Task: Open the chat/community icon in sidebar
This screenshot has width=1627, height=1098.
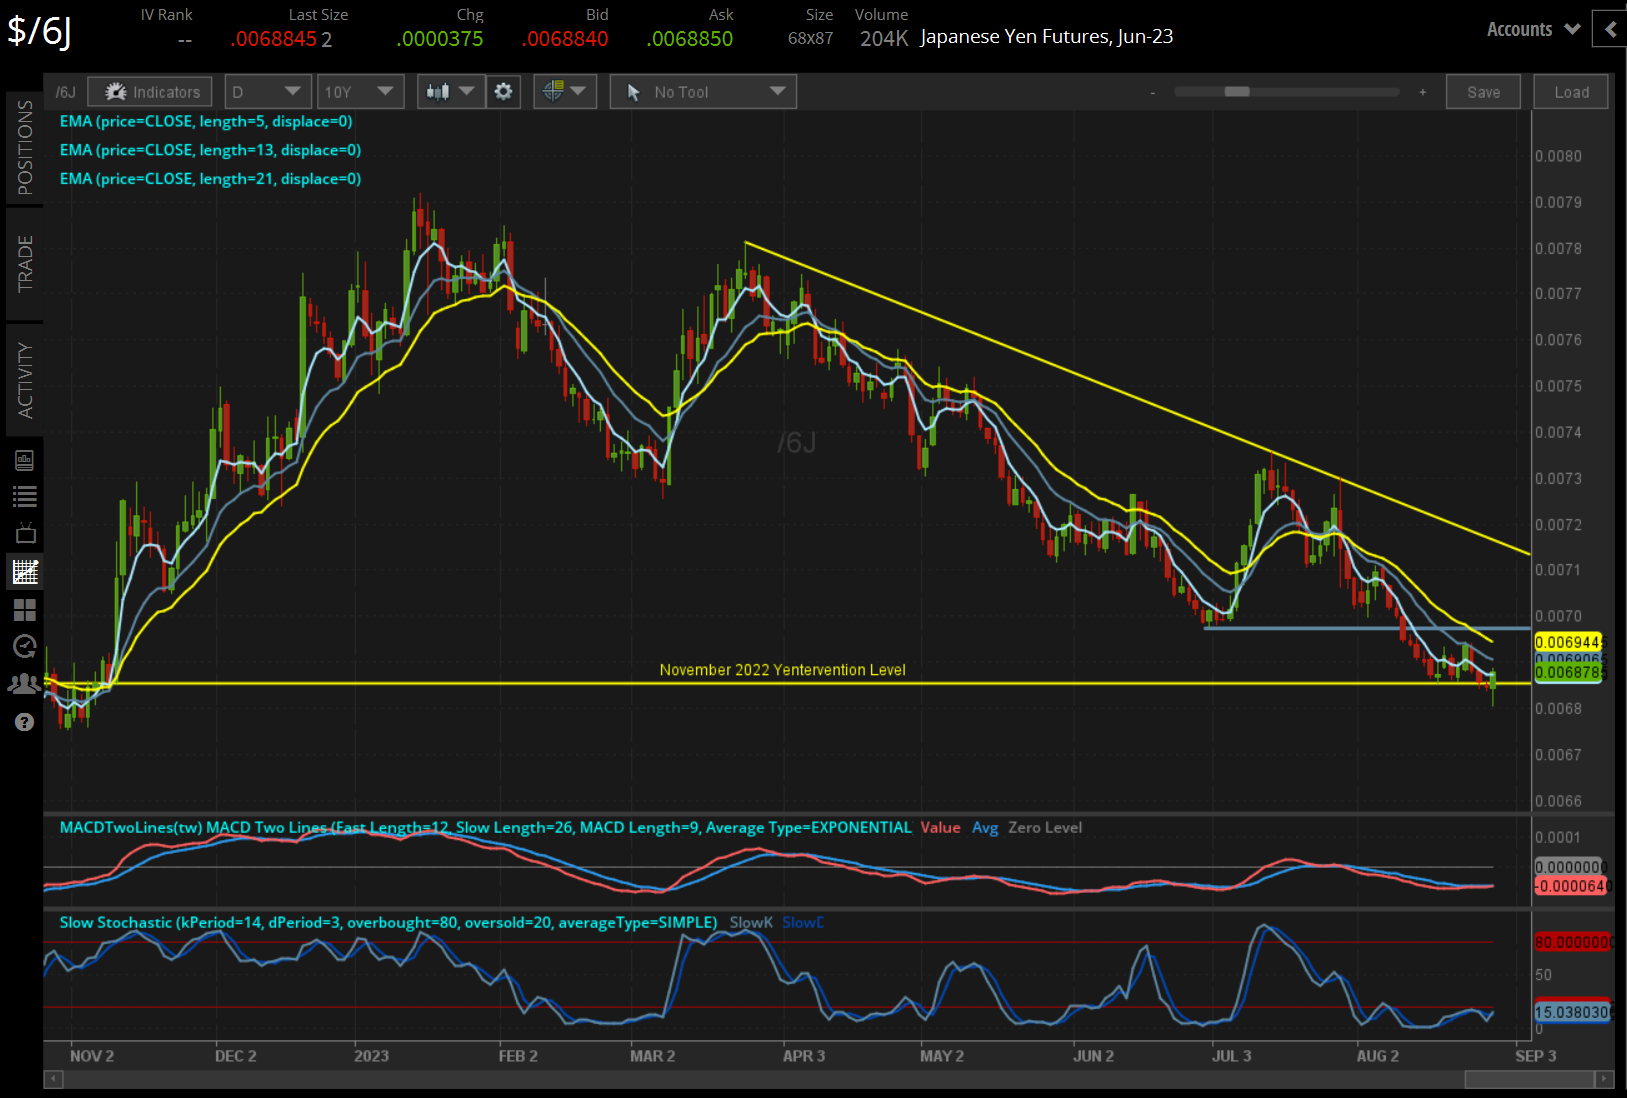Action: (x=25, y=683)
